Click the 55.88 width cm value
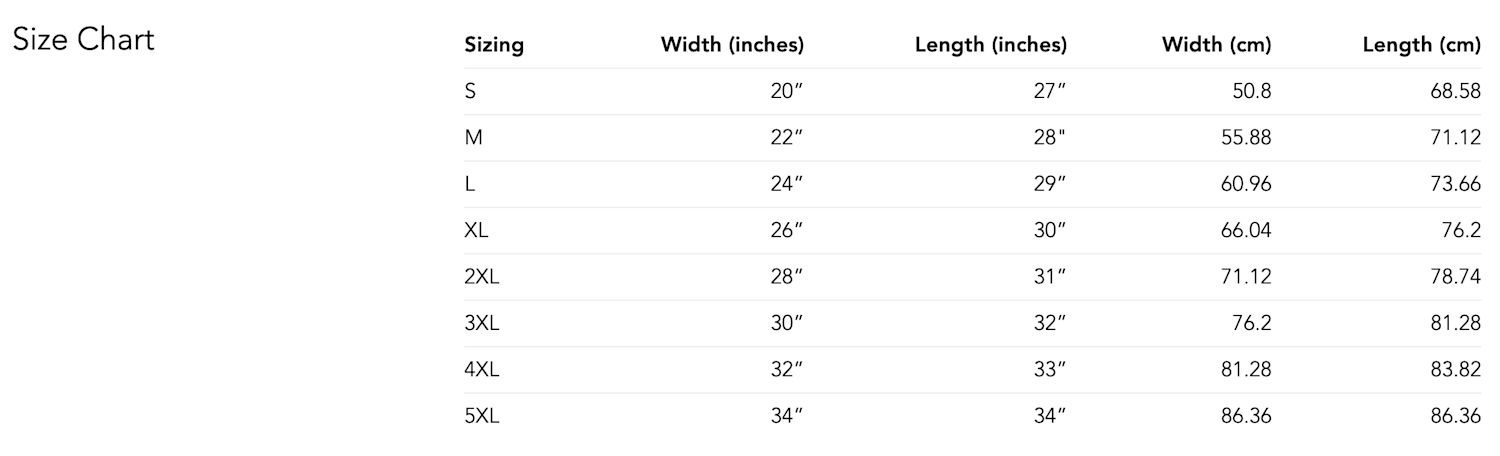This screenshot has height=456, width=1500. coord(1244,138)
